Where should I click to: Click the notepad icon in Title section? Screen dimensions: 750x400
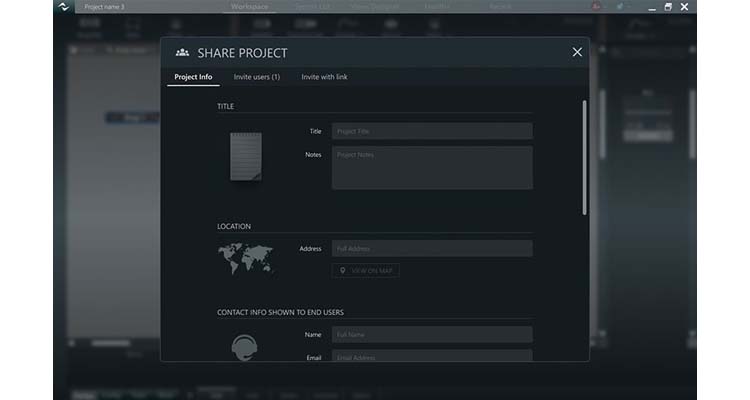tap(246, 156)
